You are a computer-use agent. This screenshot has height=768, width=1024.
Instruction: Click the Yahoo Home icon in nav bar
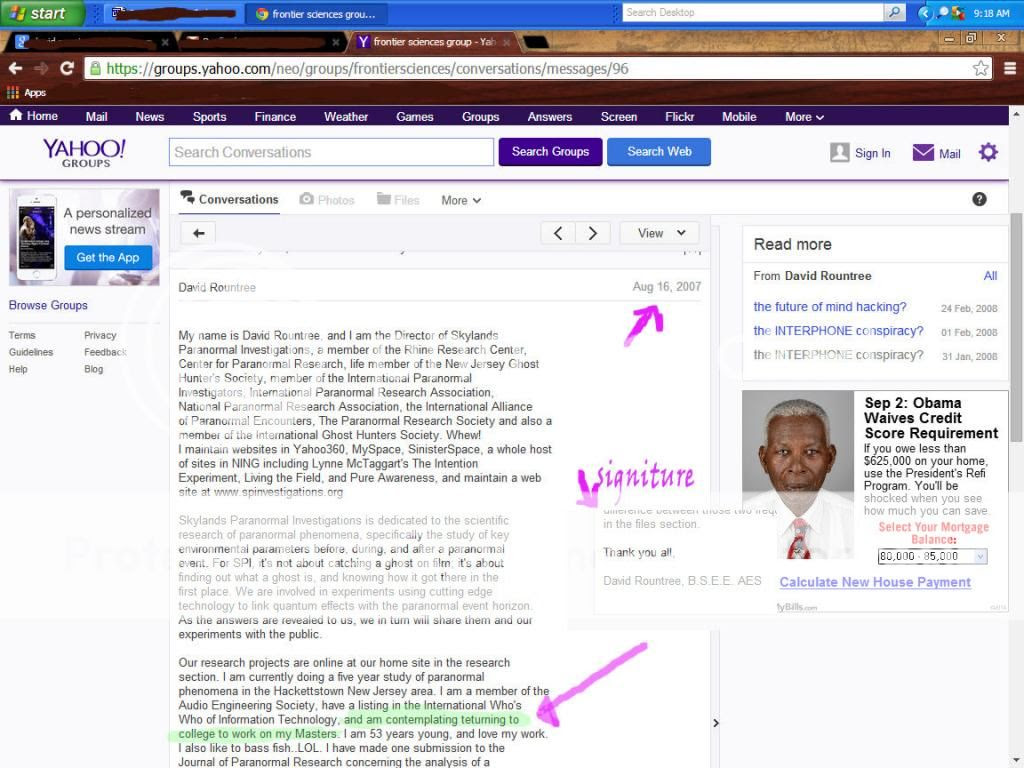tap(16, 116)
